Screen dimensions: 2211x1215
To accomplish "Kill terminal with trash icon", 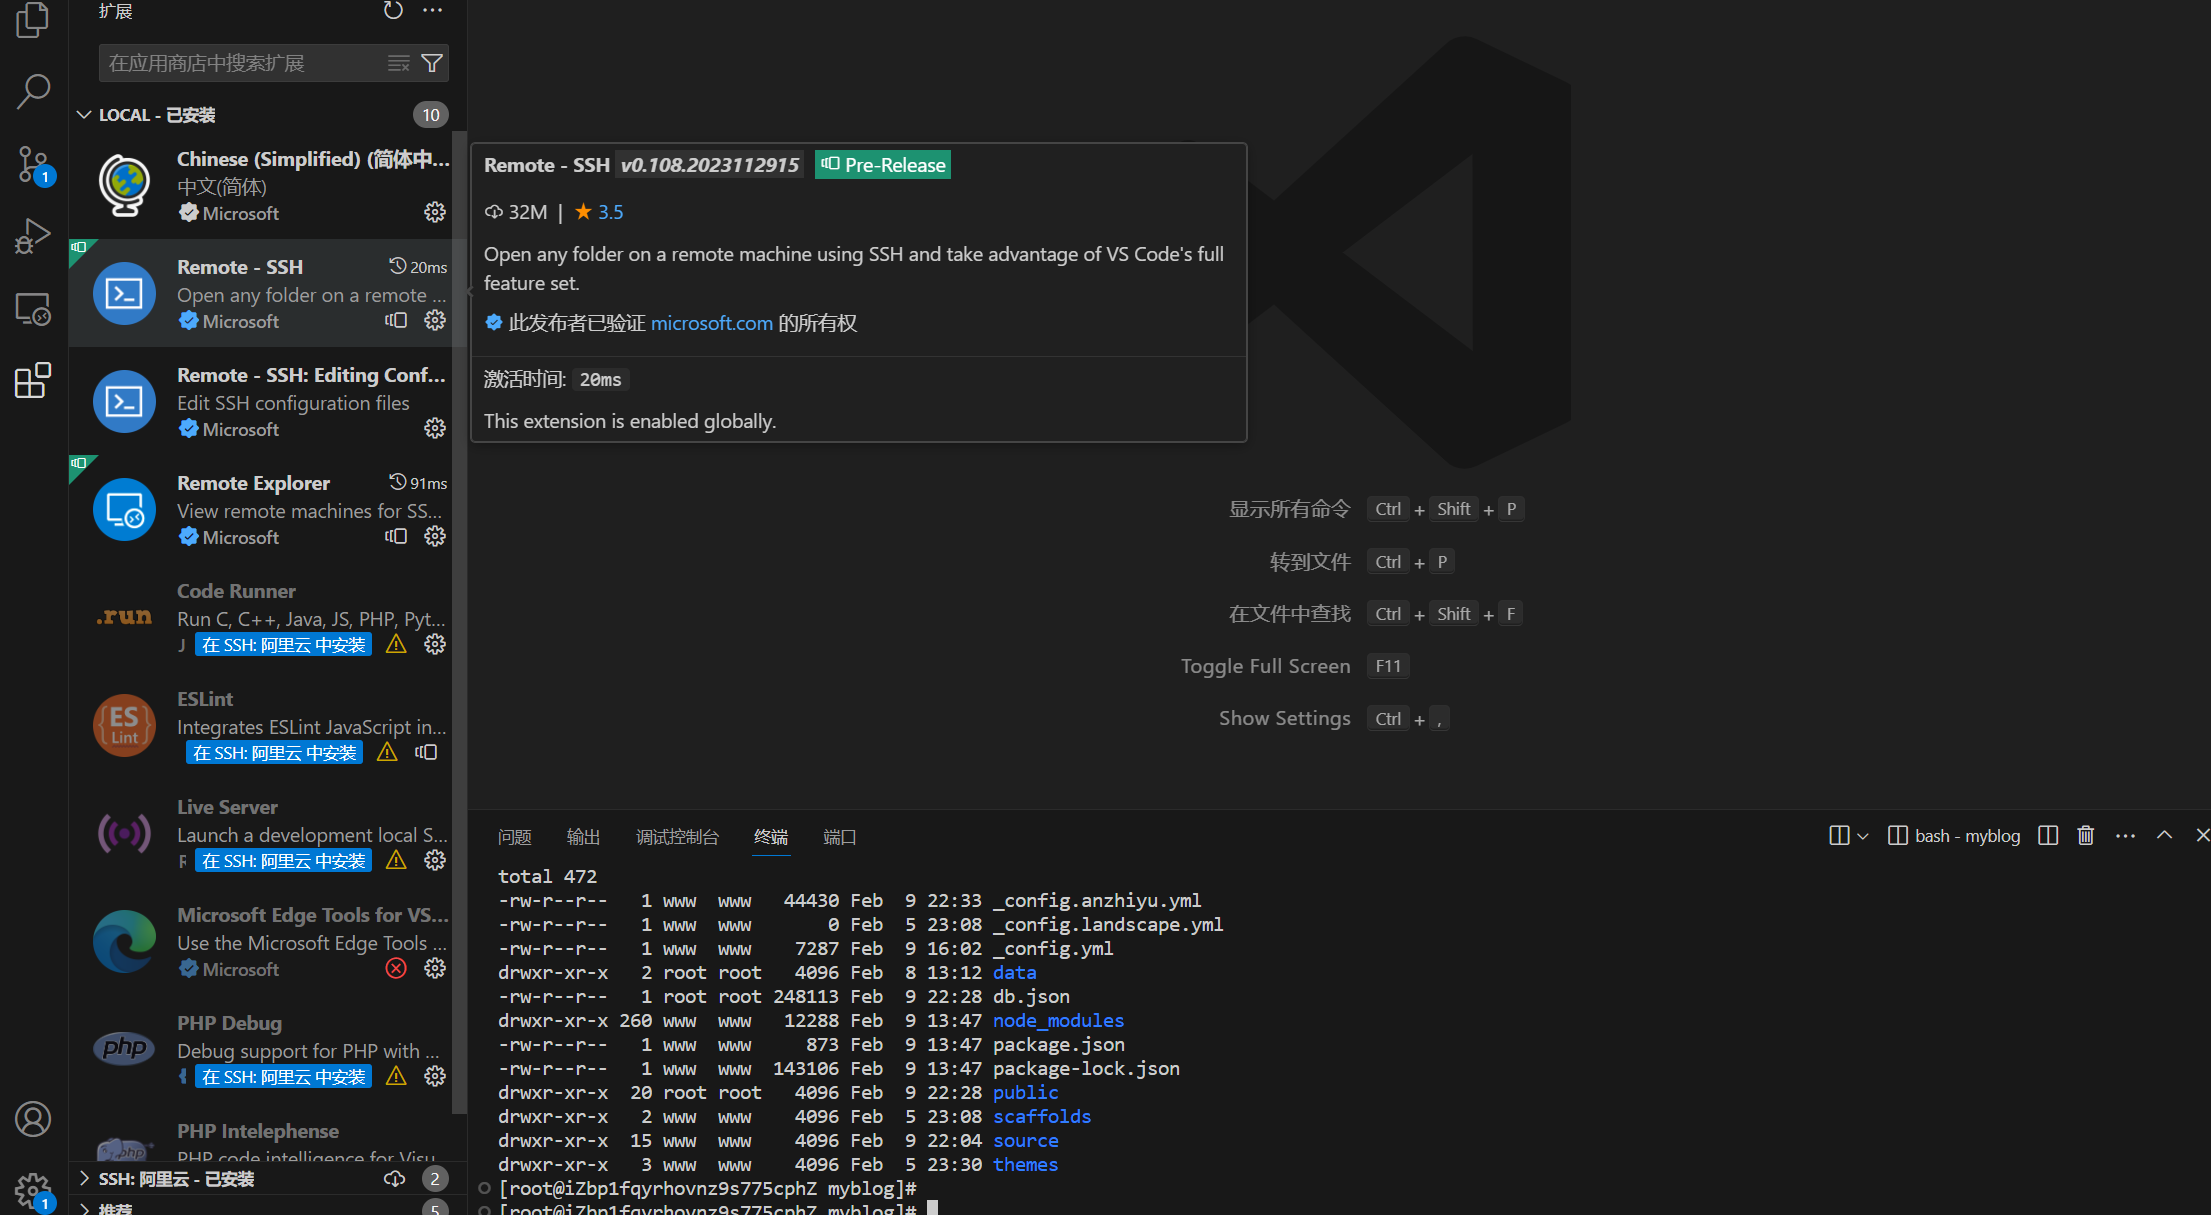I will tap(2085, 835).
